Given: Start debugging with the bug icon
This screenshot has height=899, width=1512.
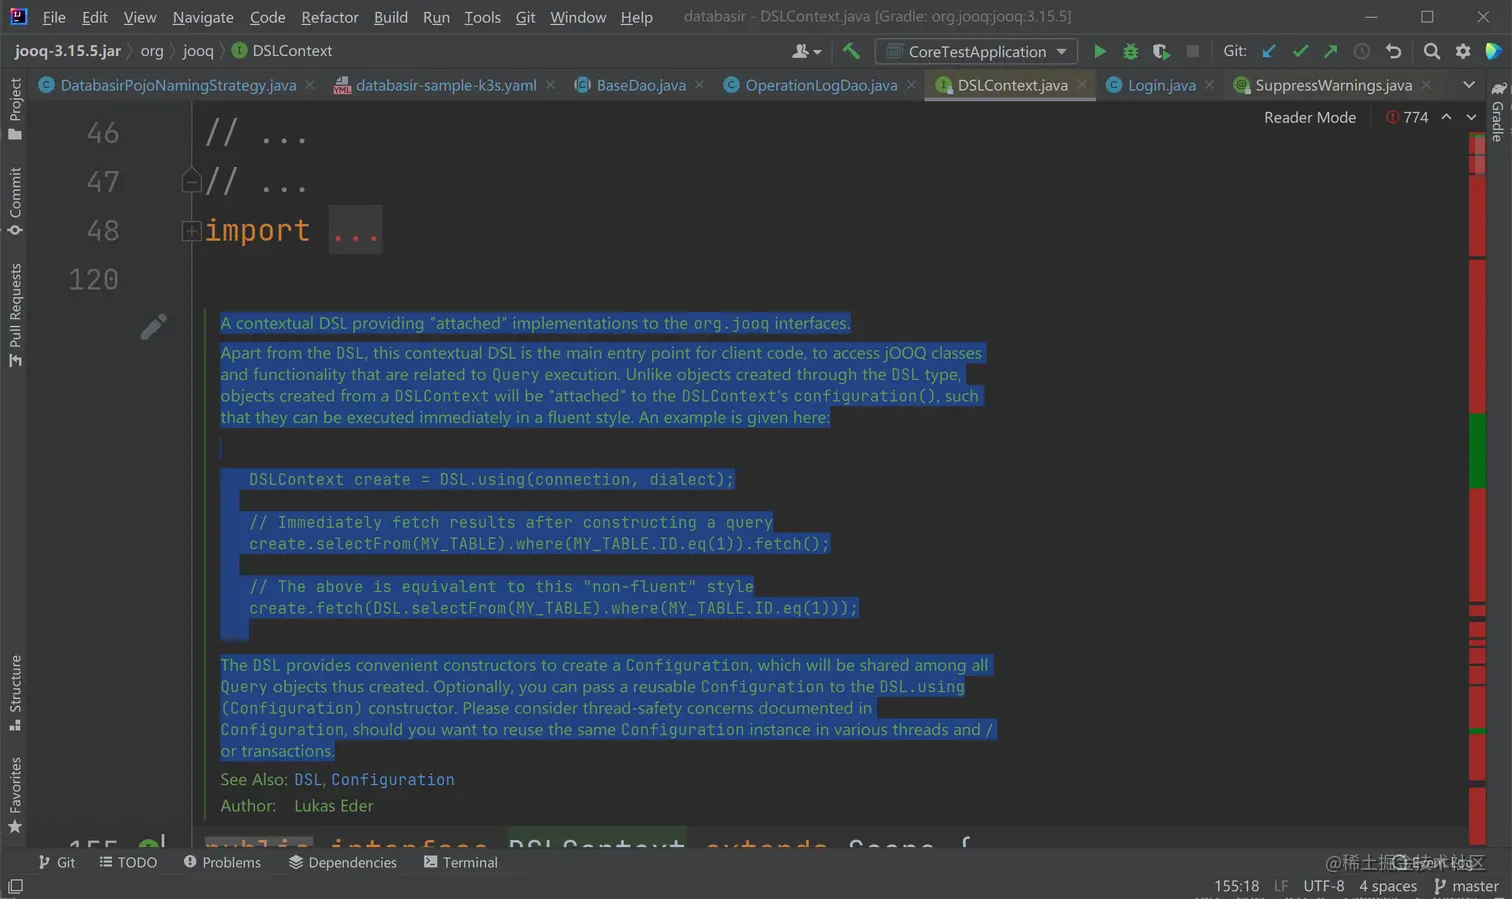Looking at the screenshot, I should (1130, 51).
